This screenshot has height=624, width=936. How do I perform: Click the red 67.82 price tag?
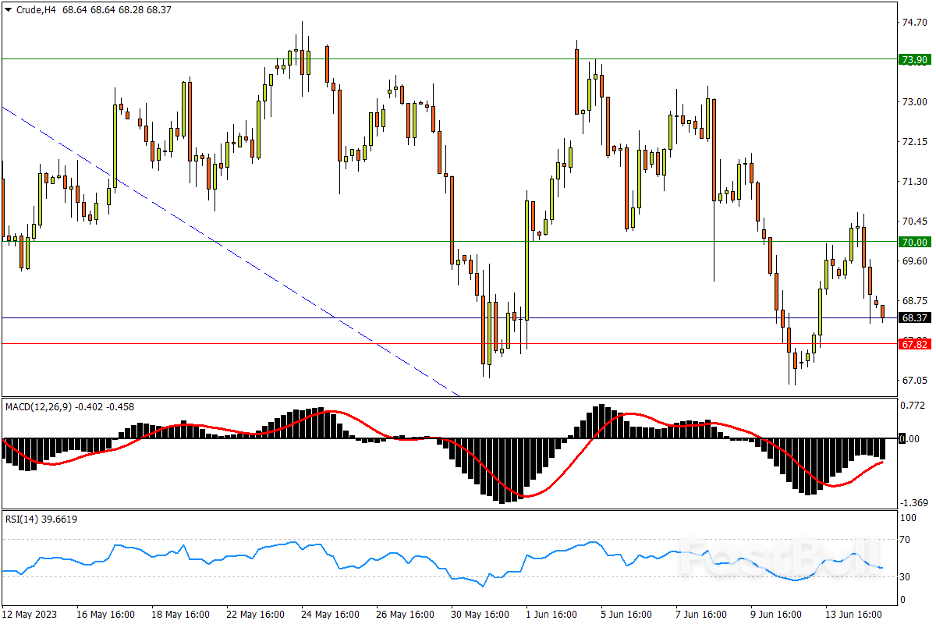click(x=915, y=344)
